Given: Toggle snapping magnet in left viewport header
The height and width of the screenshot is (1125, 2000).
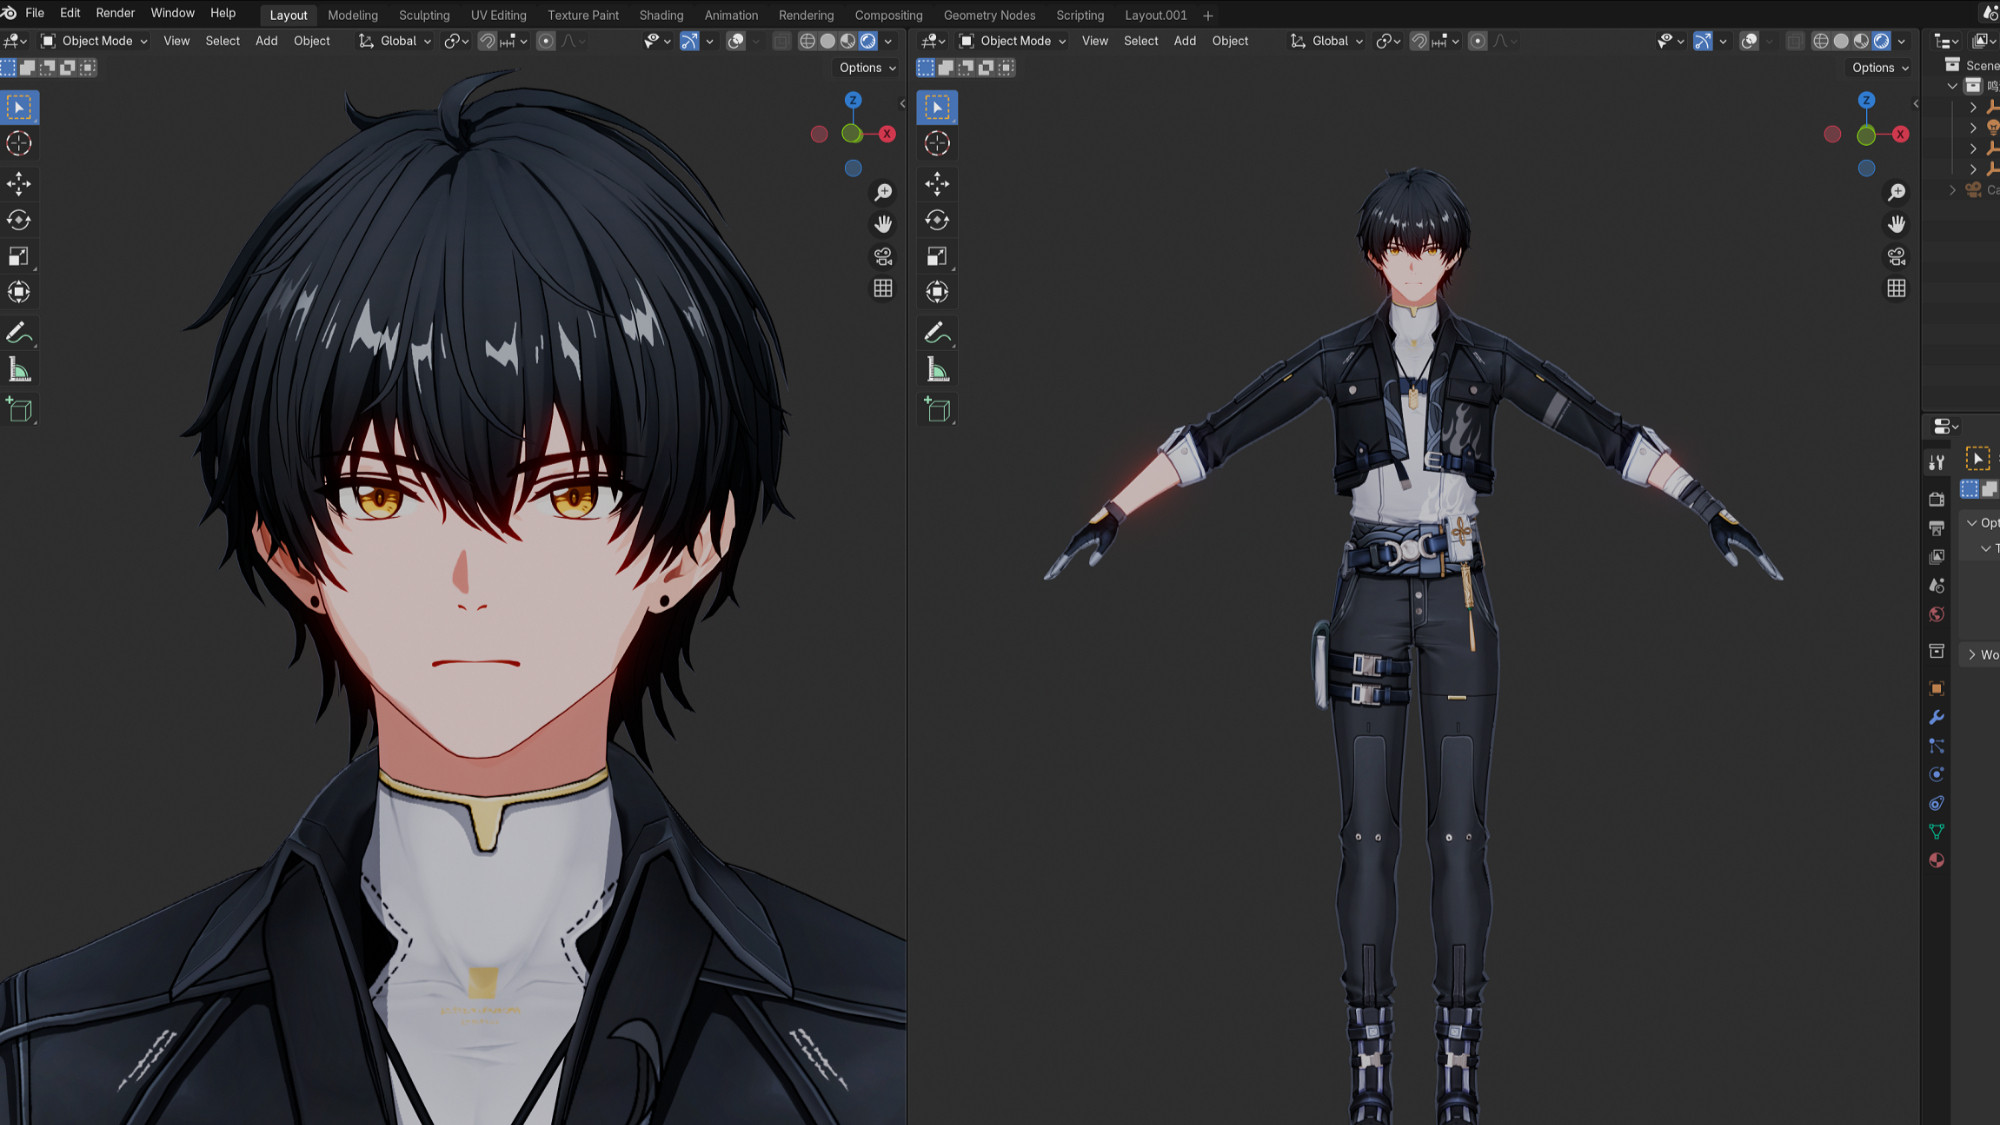Looking at the screenshot, I should coord(487,41).
